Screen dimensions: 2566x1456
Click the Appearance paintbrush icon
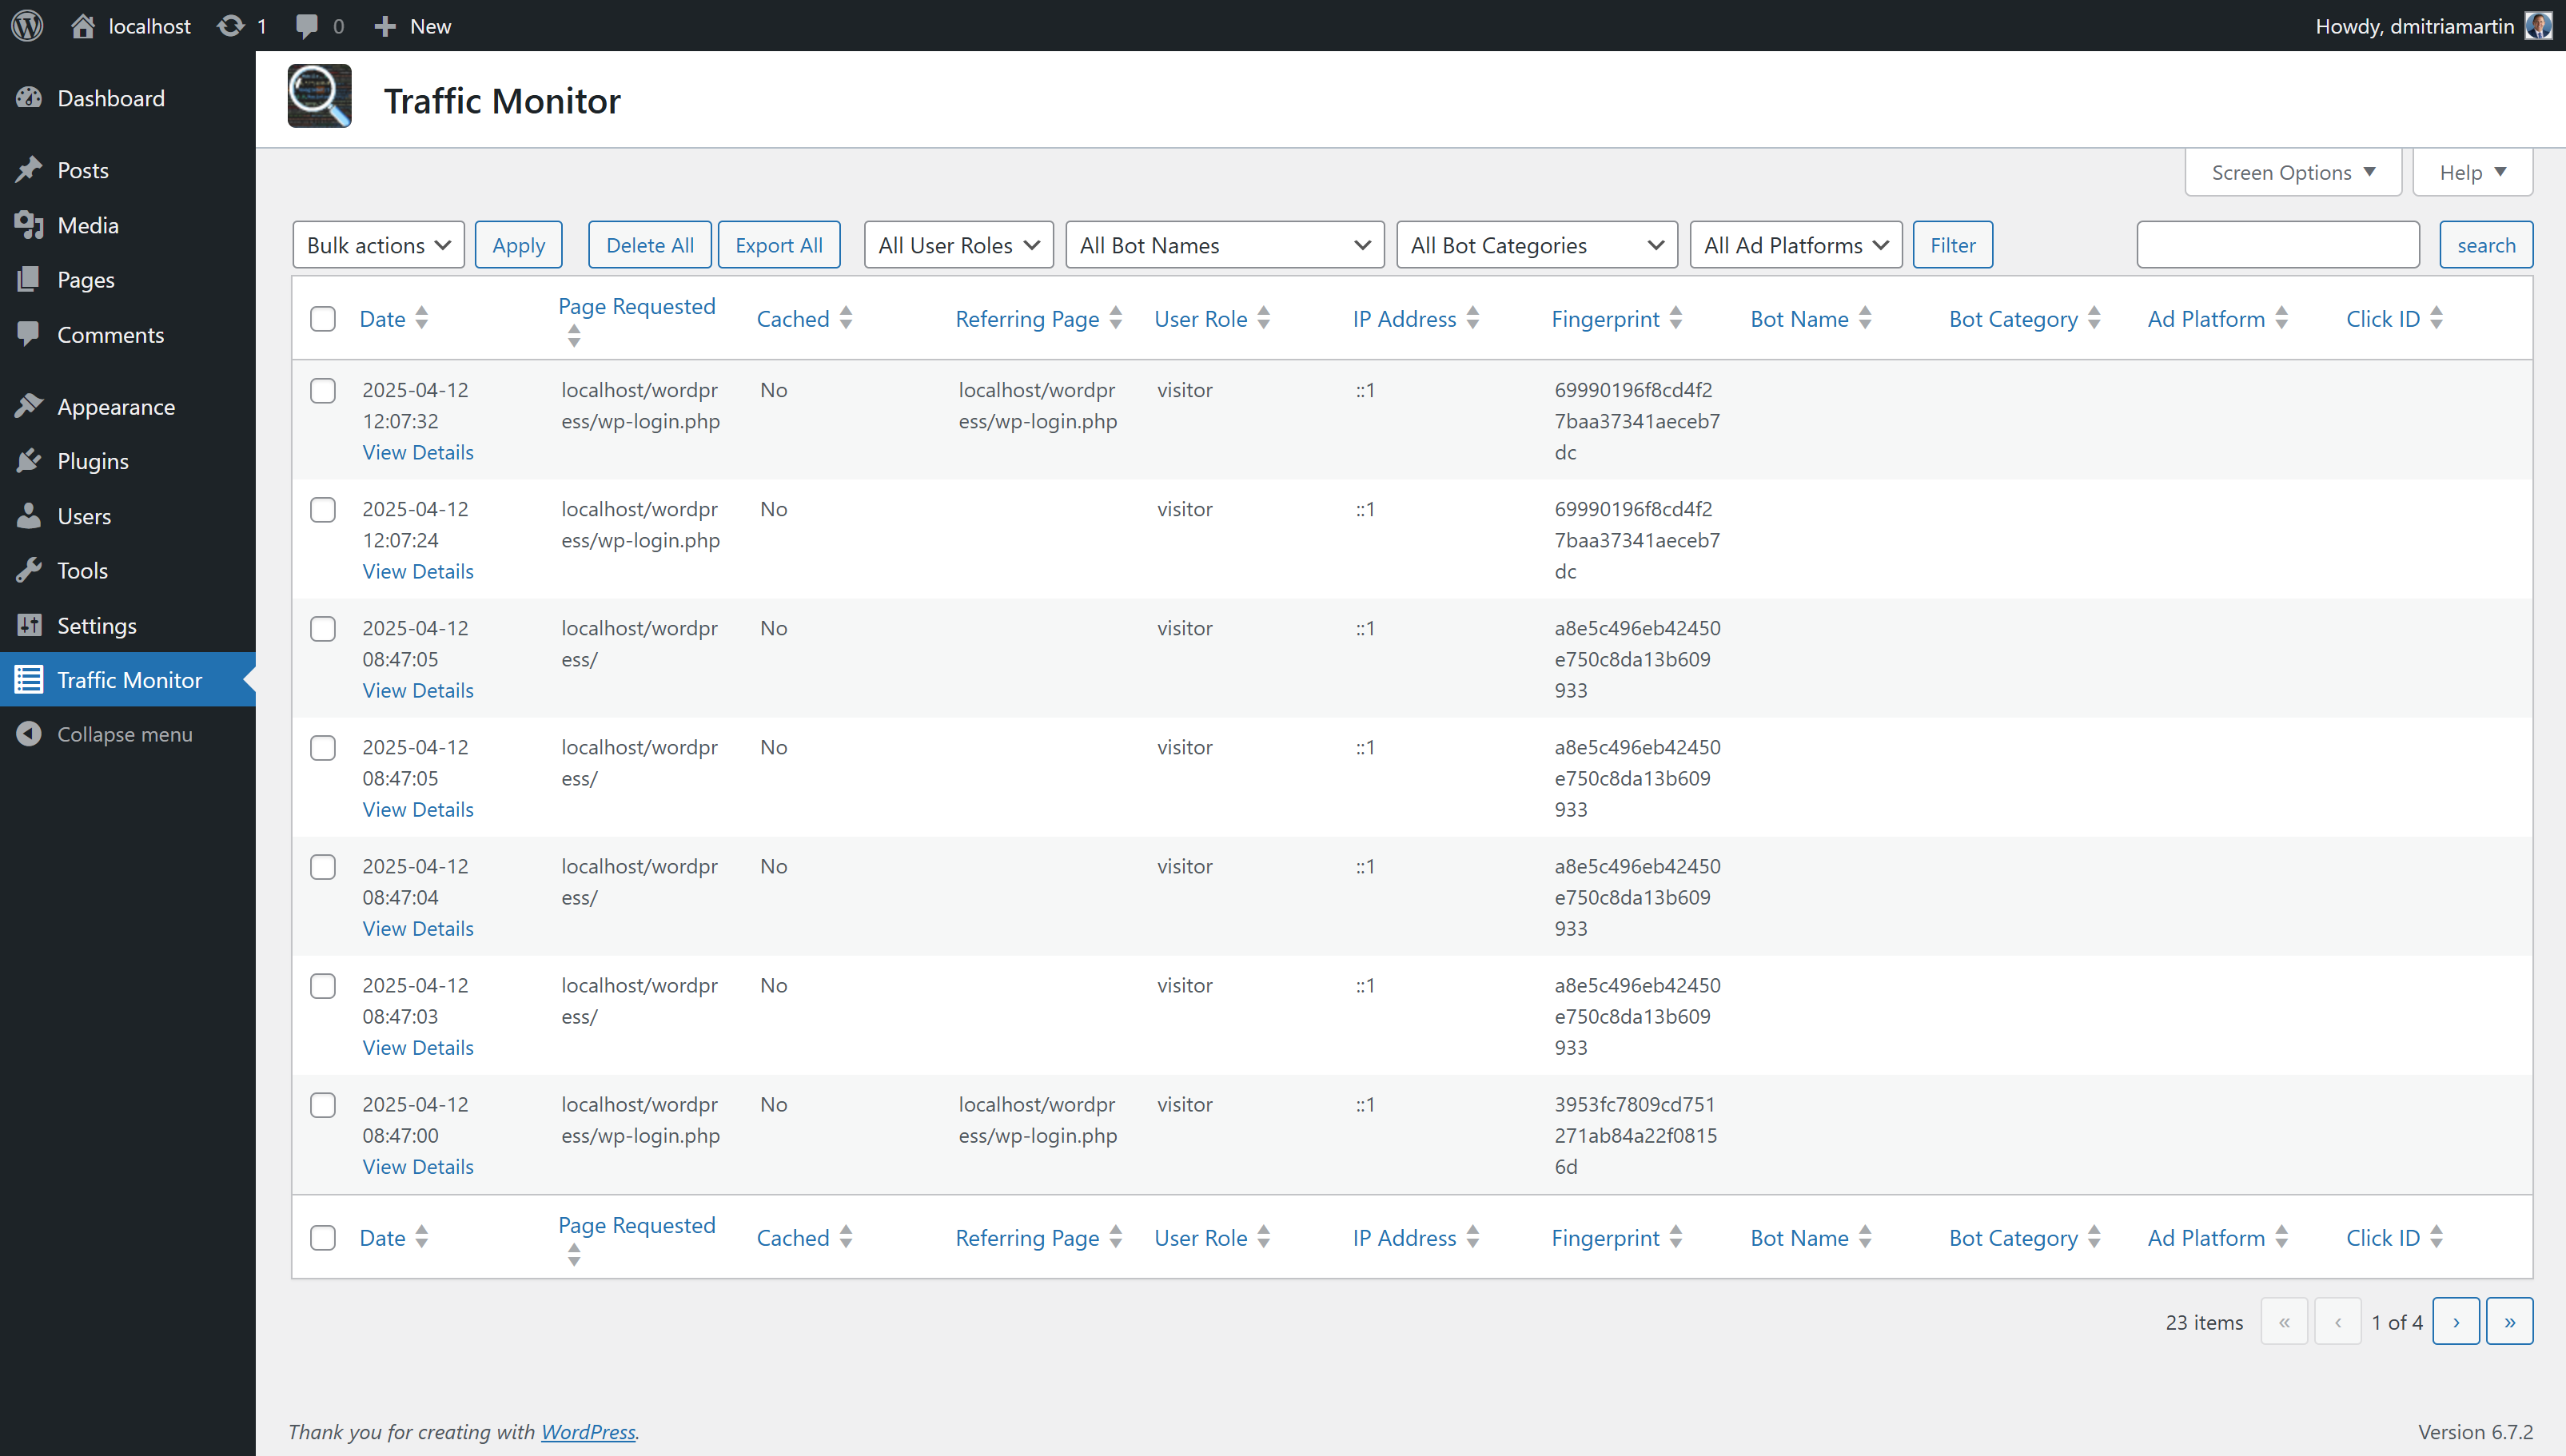point(29,407)
